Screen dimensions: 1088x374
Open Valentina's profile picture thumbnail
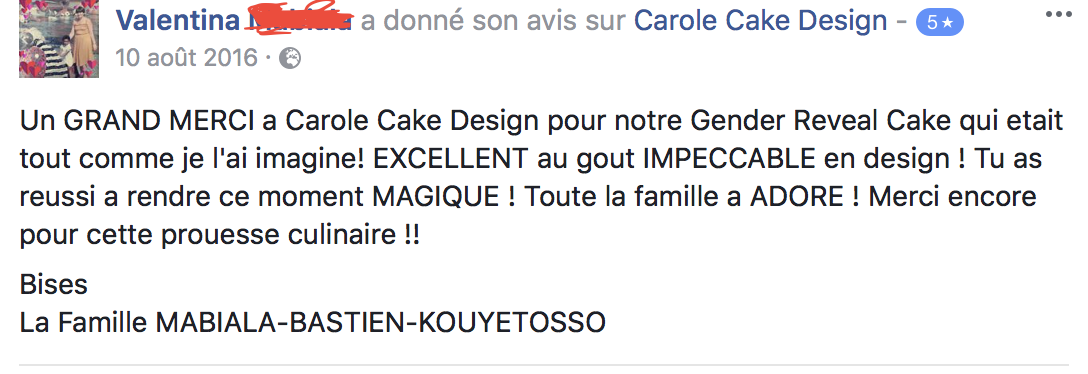click(59, 39)
